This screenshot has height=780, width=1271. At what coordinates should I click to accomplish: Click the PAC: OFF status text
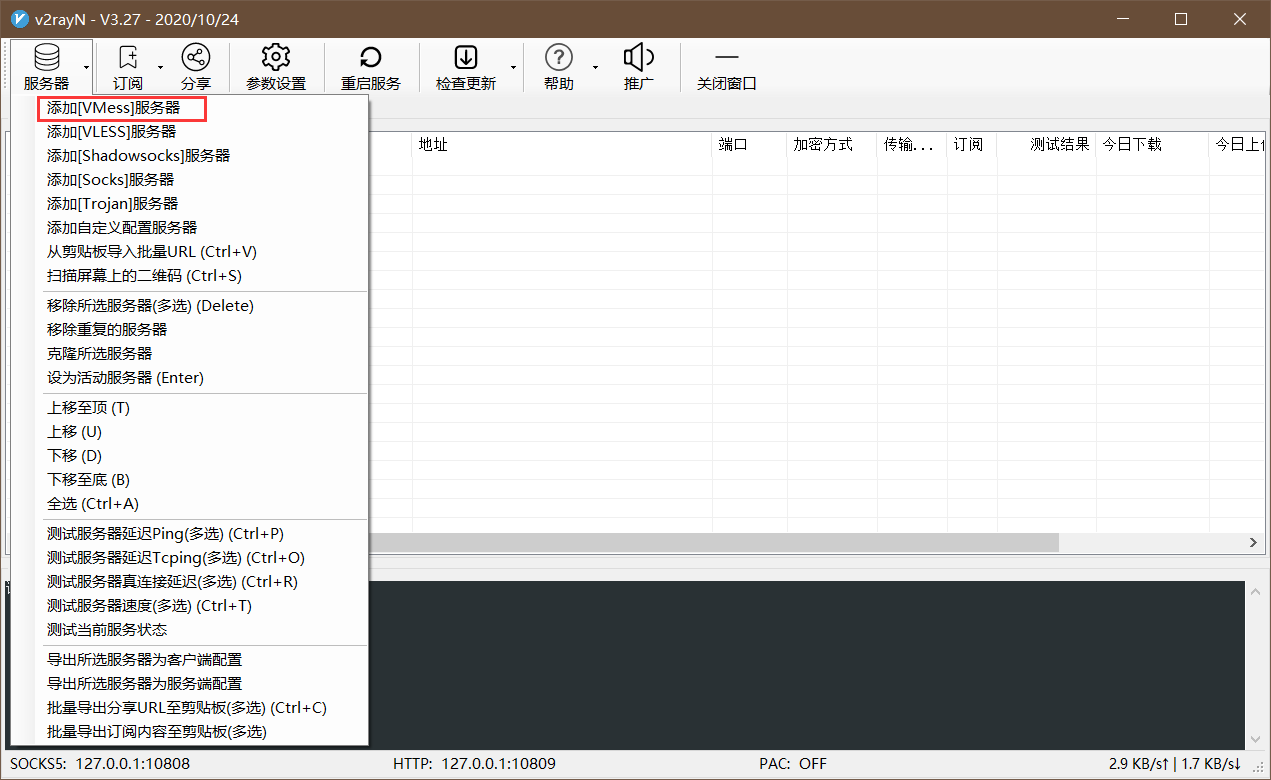793,764
